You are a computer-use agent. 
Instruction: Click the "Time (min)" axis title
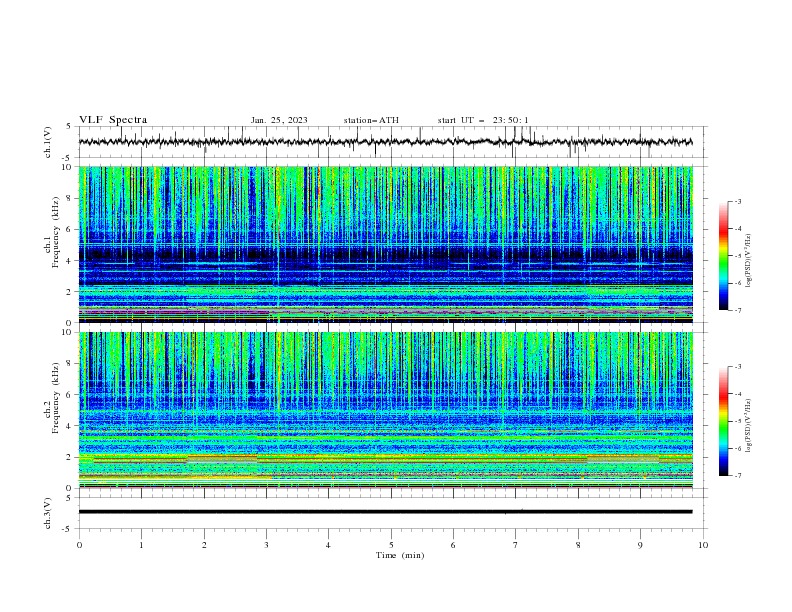[400, 555]
